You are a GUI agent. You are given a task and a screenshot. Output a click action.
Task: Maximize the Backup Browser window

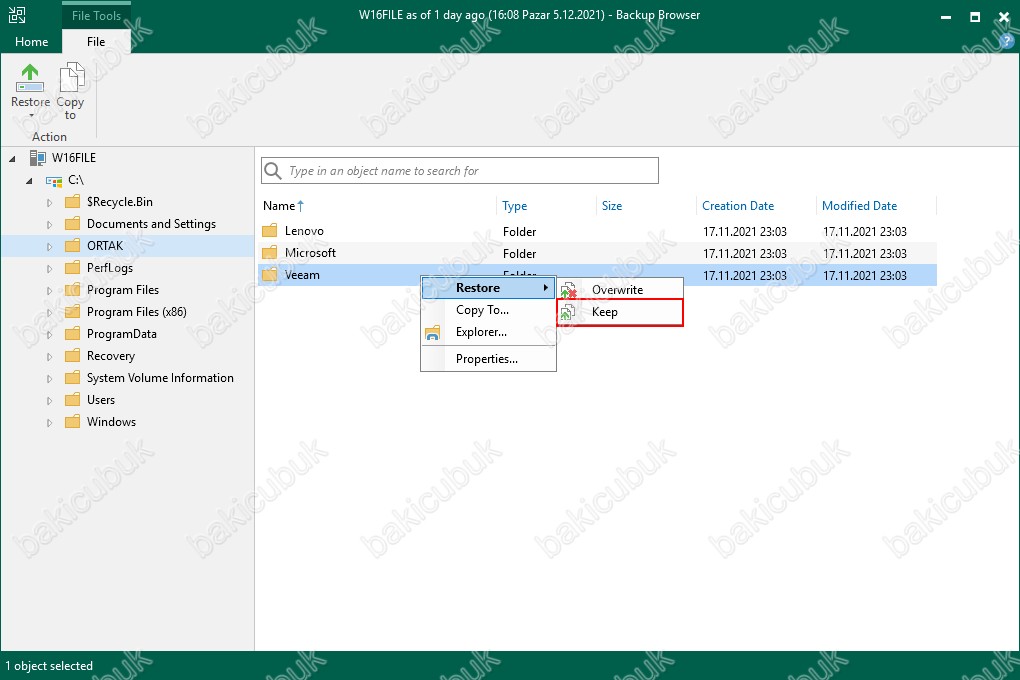pyautogui.click(x=974, y=17)
